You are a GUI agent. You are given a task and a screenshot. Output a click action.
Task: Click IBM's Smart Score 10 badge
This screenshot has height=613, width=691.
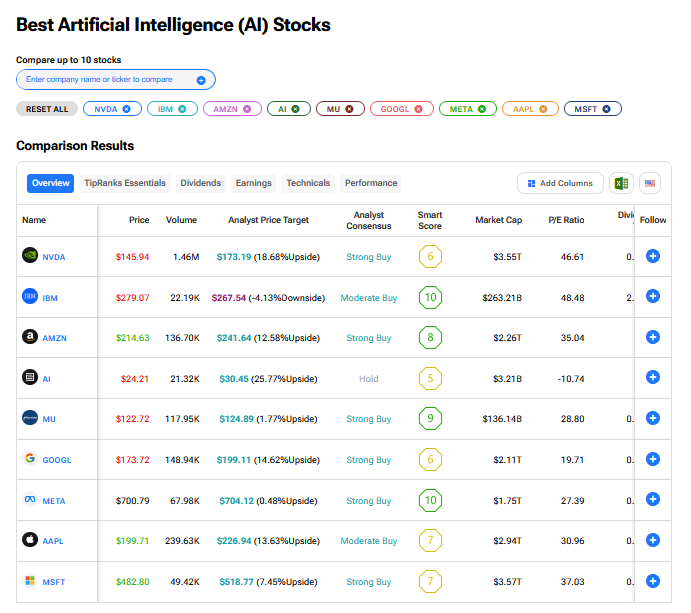click(x=430, y=297)
